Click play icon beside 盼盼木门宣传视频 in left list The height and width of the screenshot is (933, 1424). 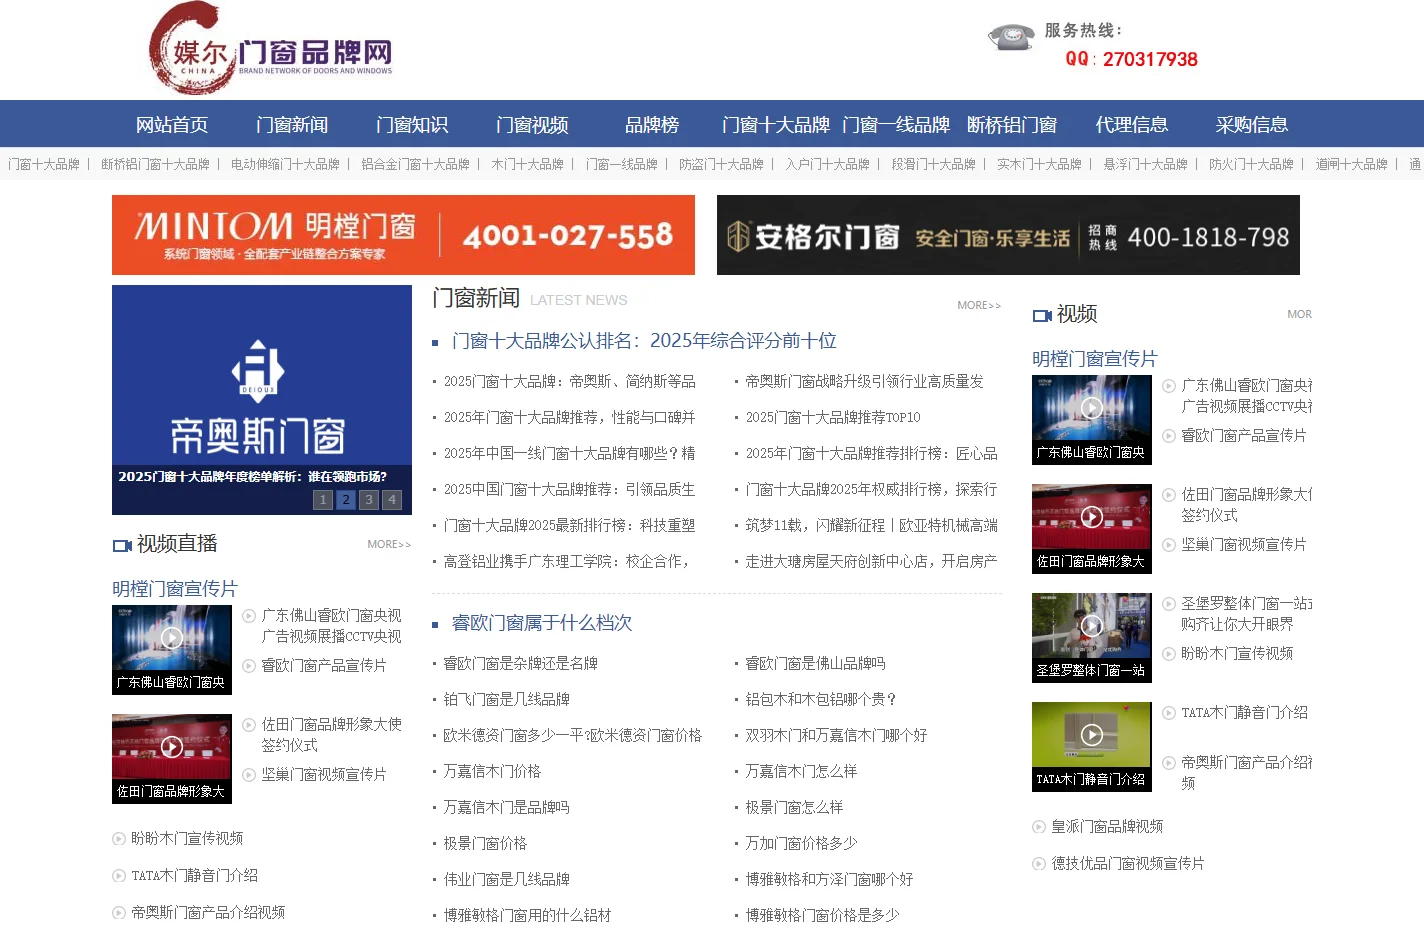click(x=119, y=839)
